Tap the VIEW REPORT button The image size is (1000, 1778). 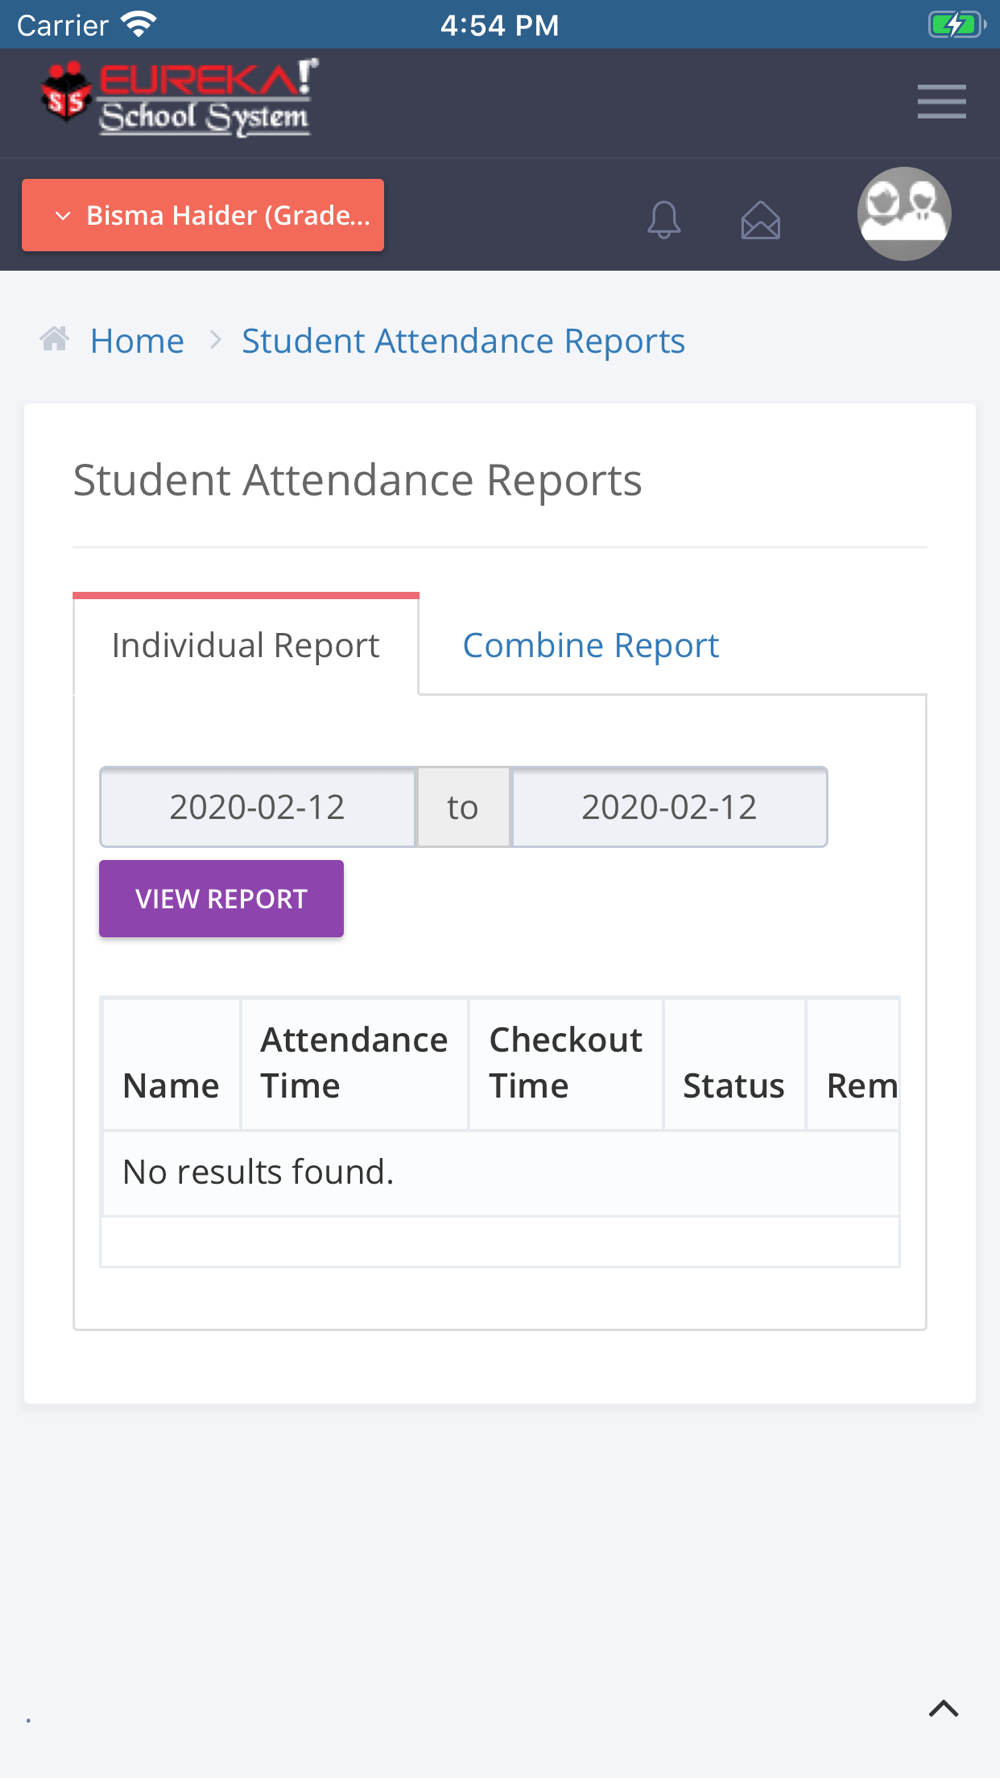tap(221, 898)
